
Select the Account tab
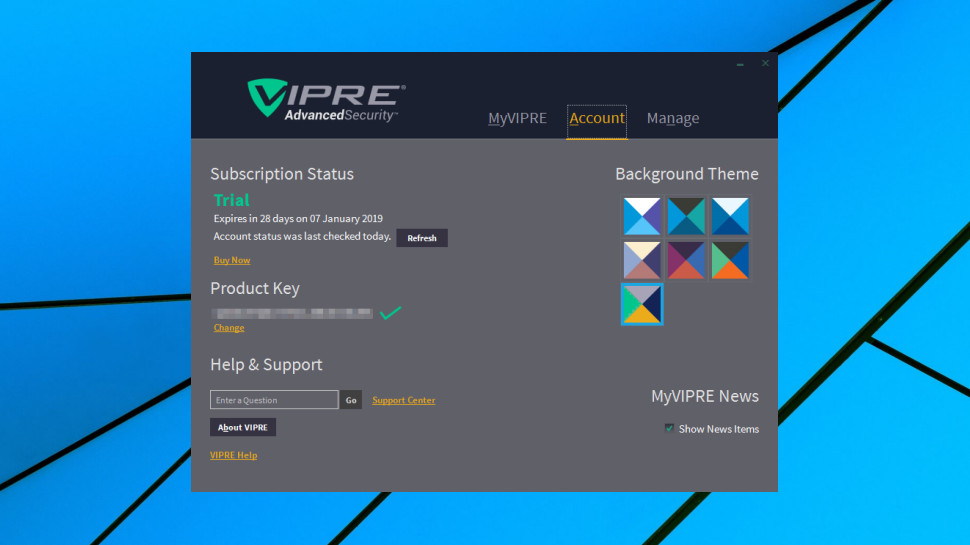coord(597,118)
